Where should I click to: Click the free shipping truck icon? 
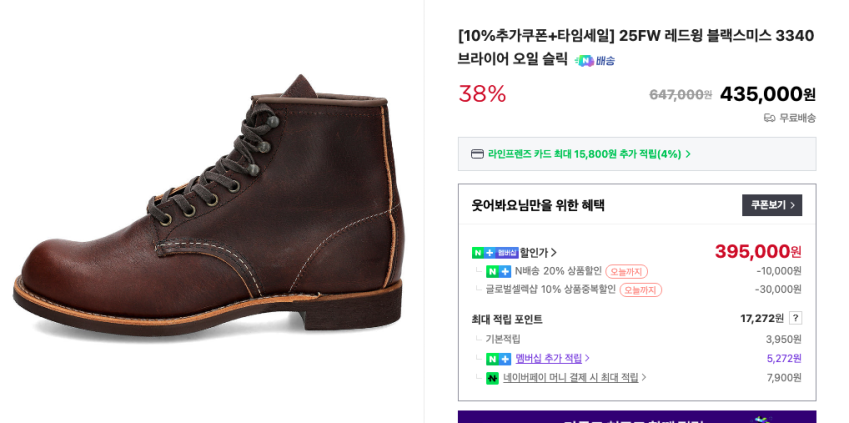point(769,118)
